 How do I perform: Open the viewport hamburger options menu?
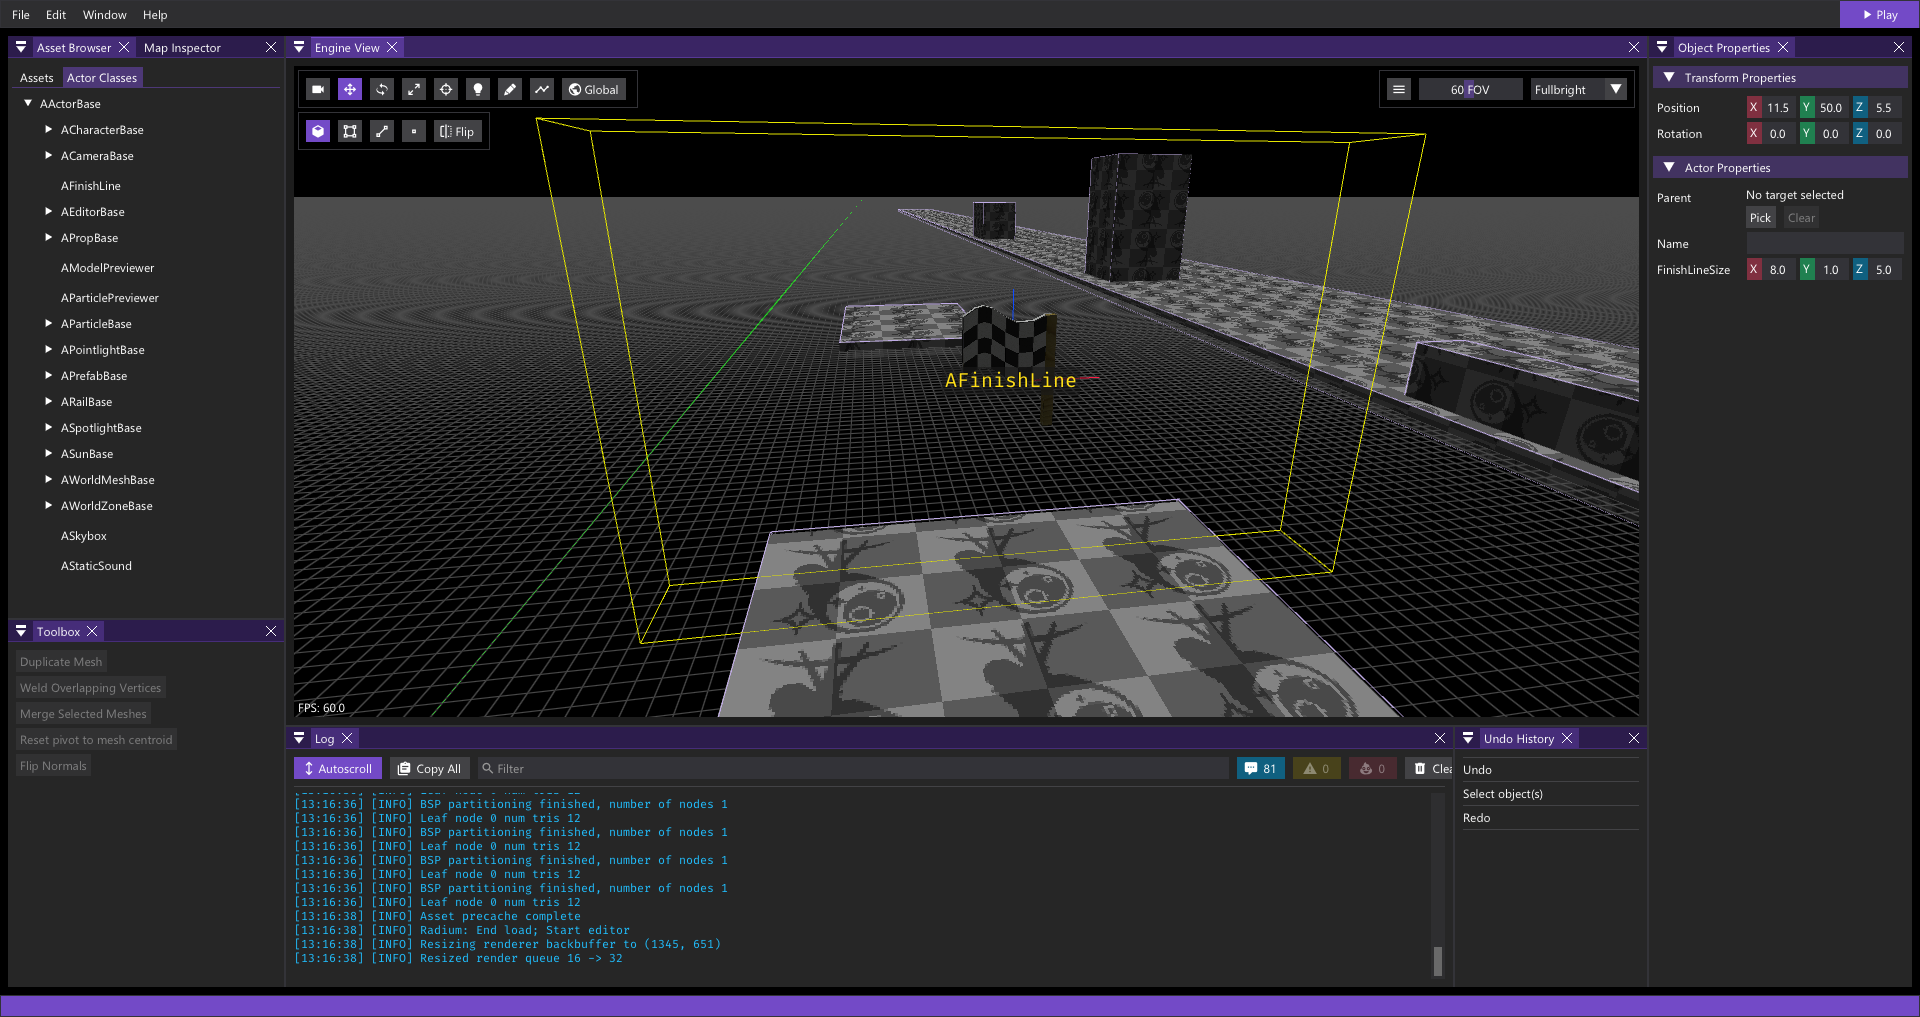tap(1399, 90)
